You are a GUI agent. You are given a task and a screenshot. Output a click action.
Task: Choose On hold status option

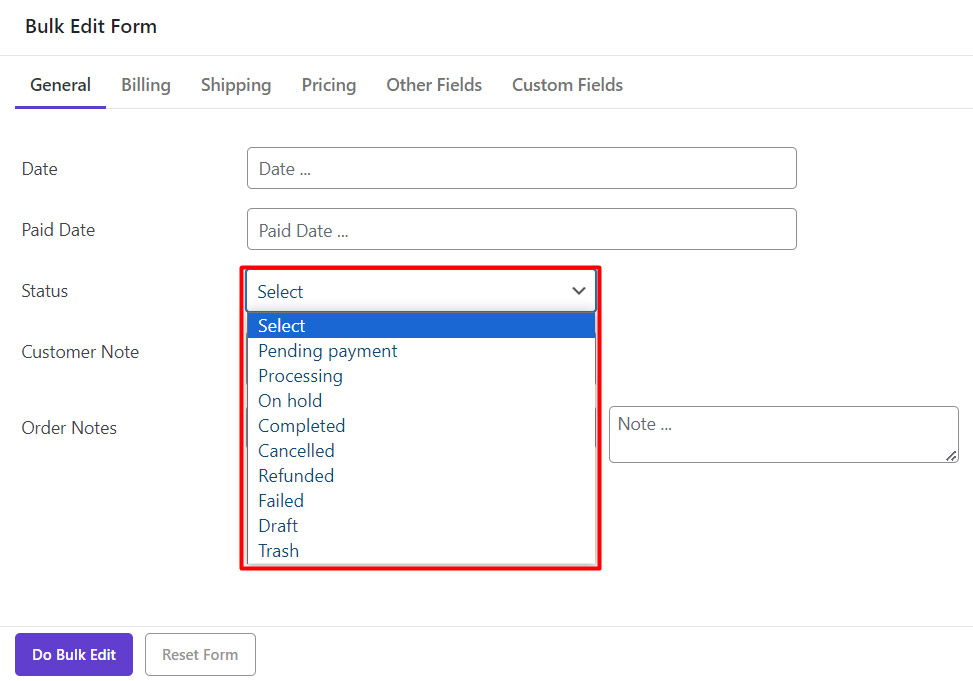click(290, 401)
